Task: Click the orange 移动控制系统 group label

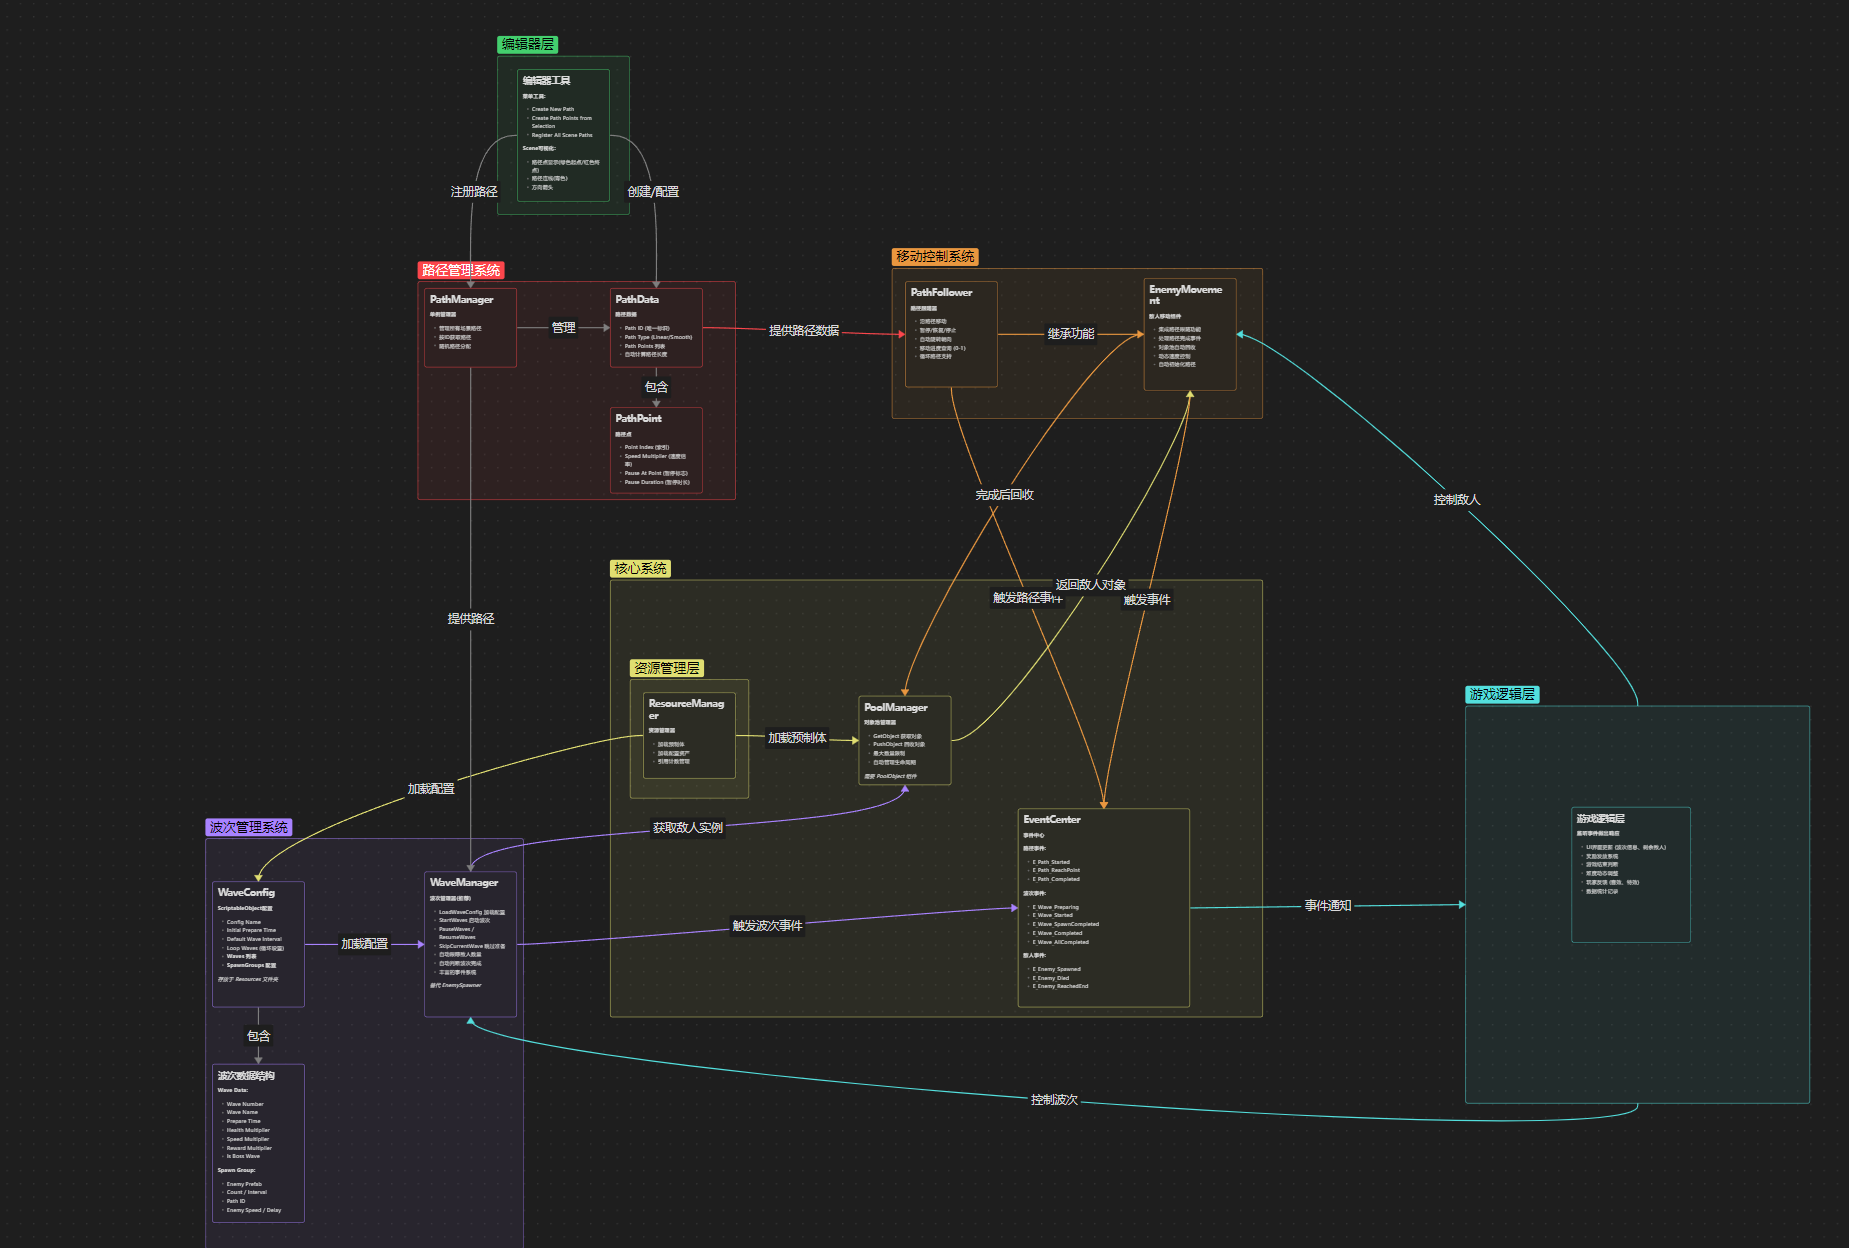Action: coord(935,257)
